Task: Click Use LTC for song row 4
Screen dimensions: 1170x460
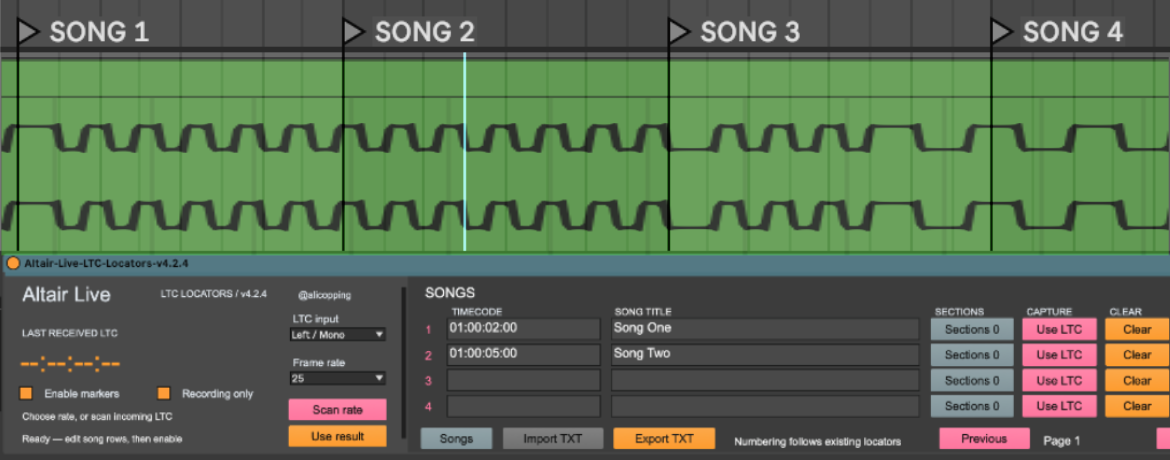Action: click(1059, 406)
